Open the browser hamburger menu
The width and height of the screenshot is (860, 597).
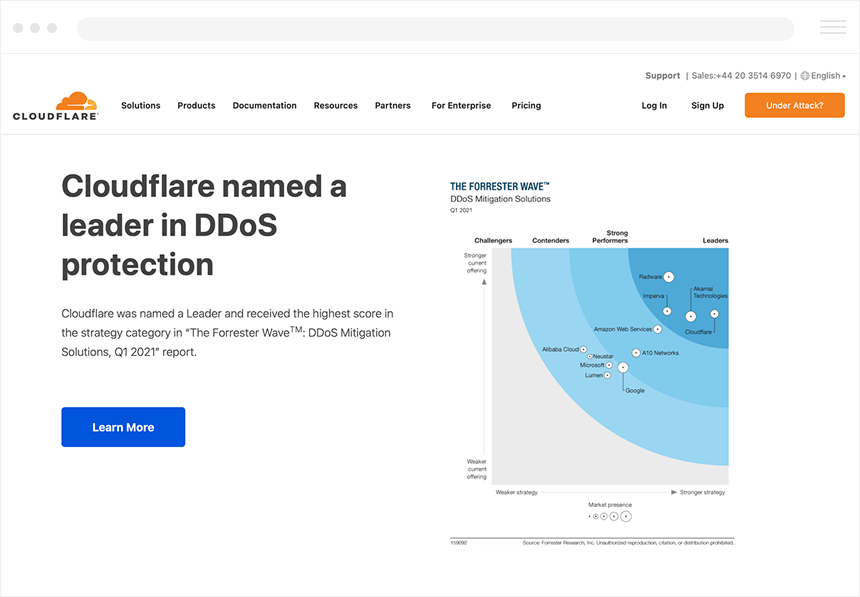[833, 27]
